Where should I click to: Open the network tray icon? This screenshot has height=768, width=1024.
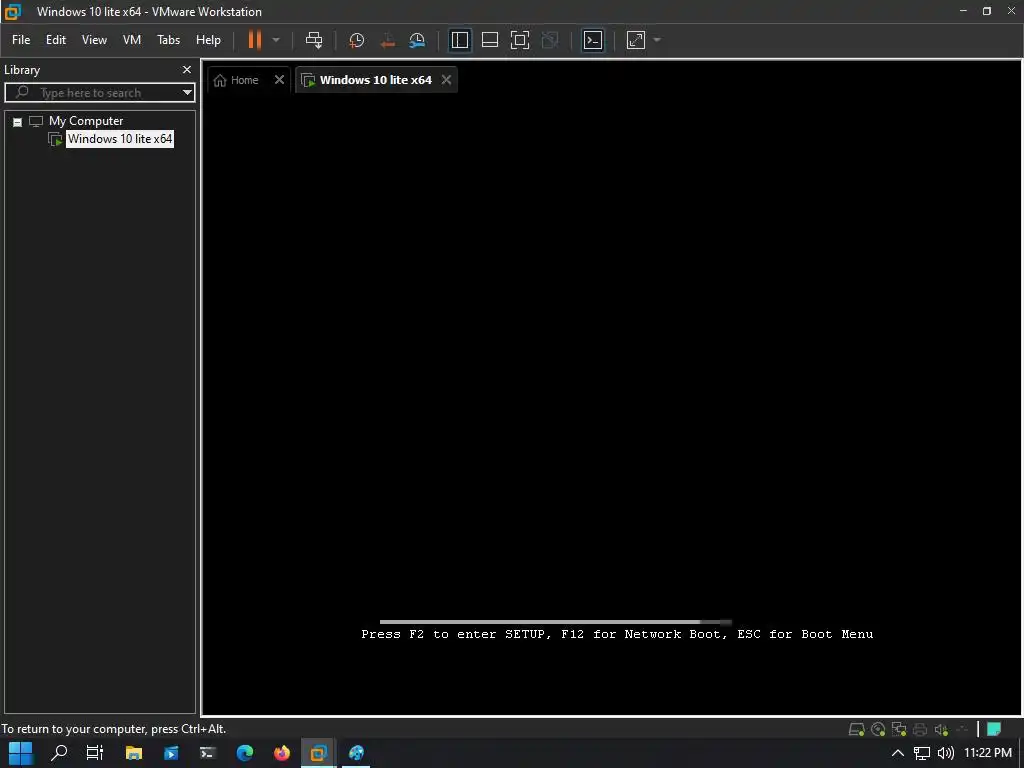[921, 753]
